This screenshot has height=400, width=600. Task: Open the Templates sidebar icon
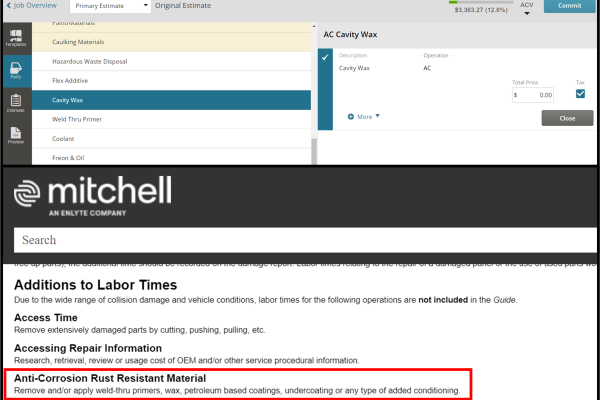(x=15, y=38)
